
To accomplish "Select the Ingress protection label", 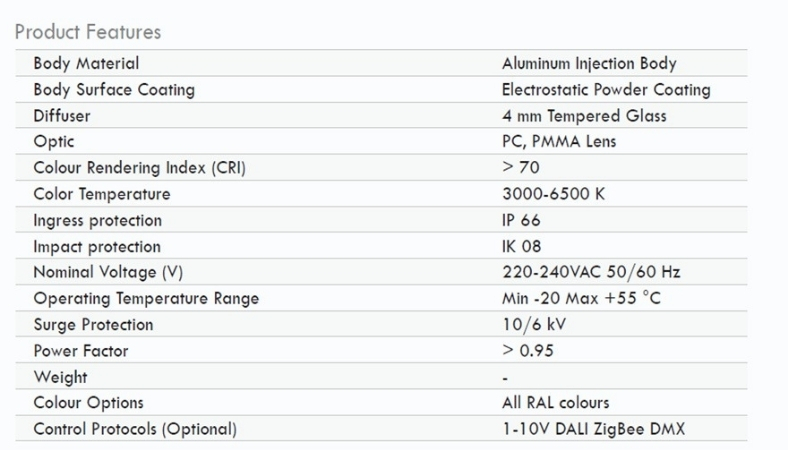I will (97, 220).
